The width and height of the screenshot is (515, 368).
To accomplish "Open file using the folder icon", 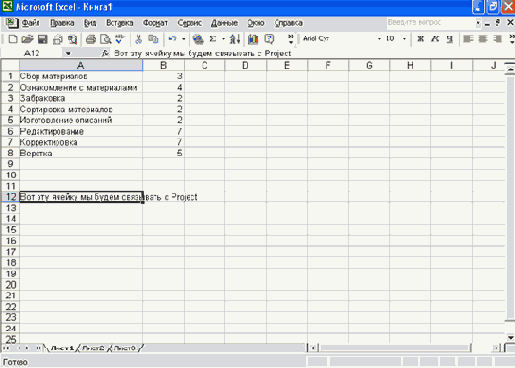I will click(27, 39).
